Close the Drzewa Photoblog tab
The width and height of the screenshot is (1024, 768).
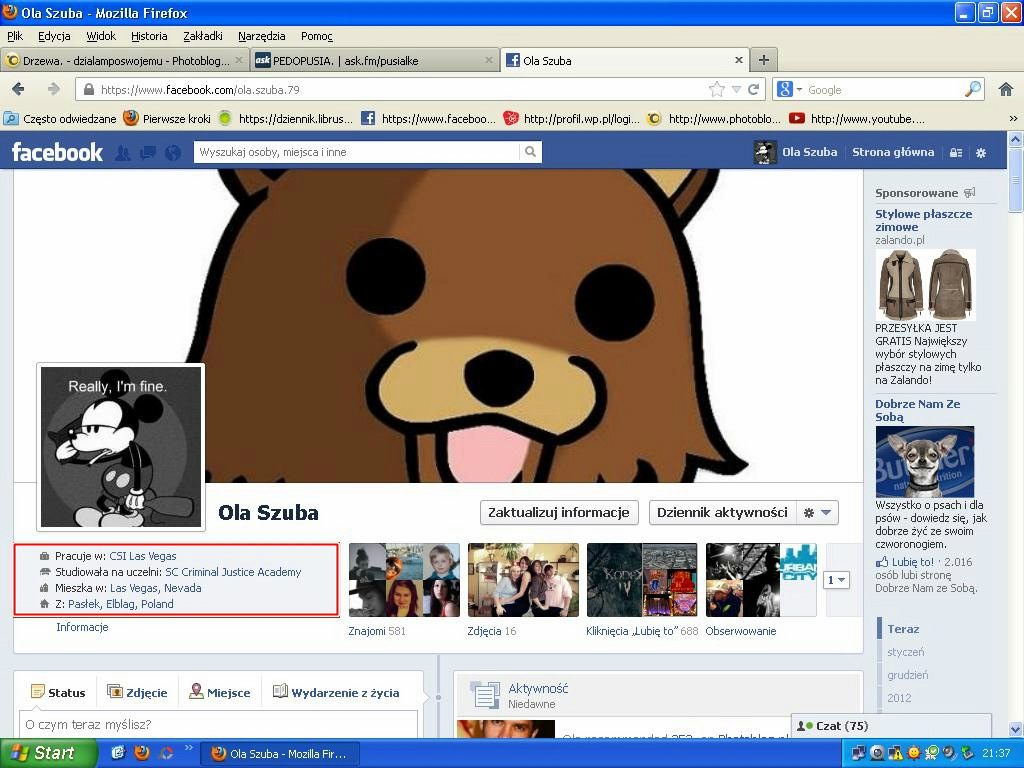pyautogui.click(x=239, y=60)
